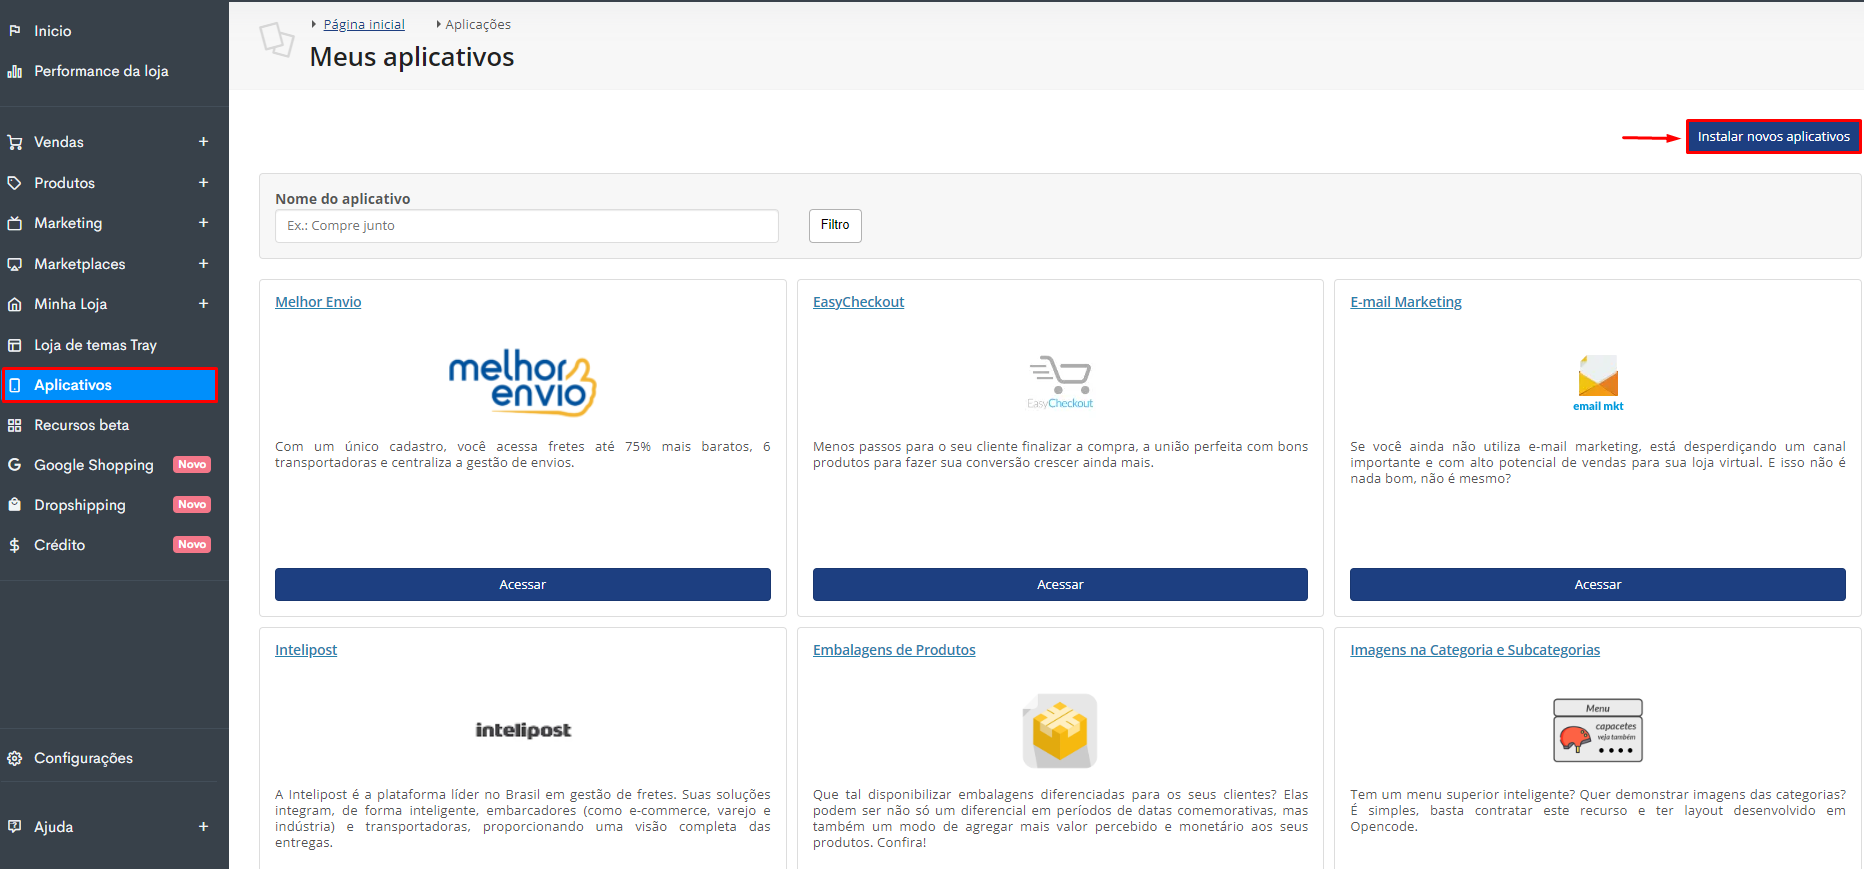Viewport: 1864px width, 869px height.
Task: Expand the Marketing submenu plus sign
Action: click(x=203, y=223)
